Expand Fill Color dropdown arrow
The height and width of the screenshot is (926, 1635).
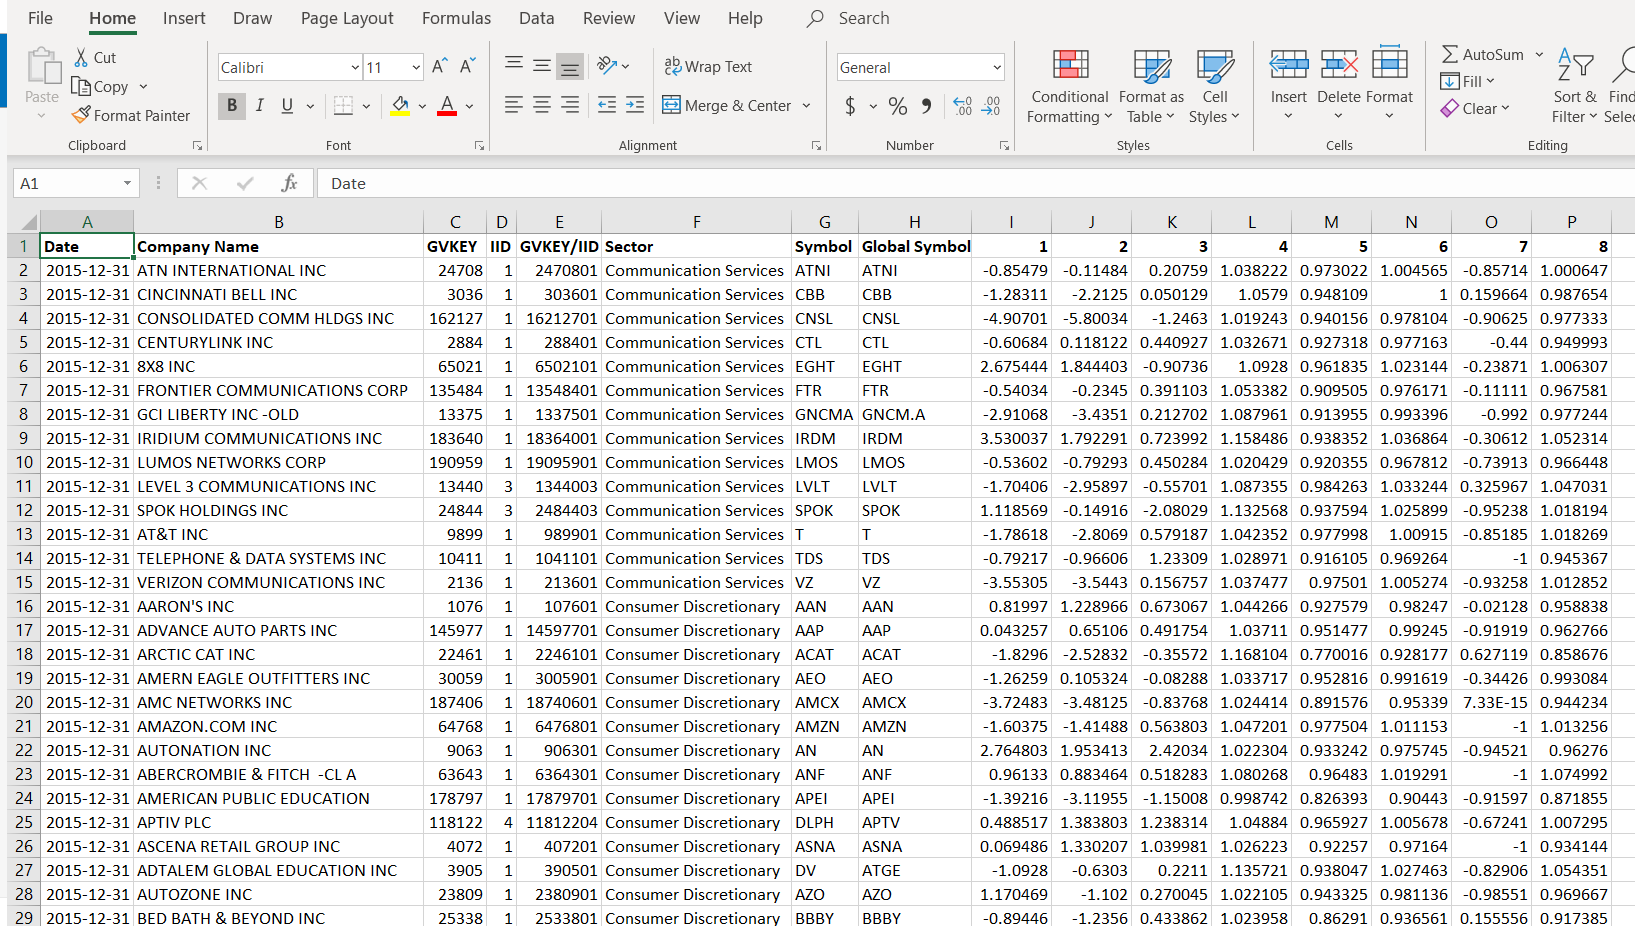click(422, 105)
